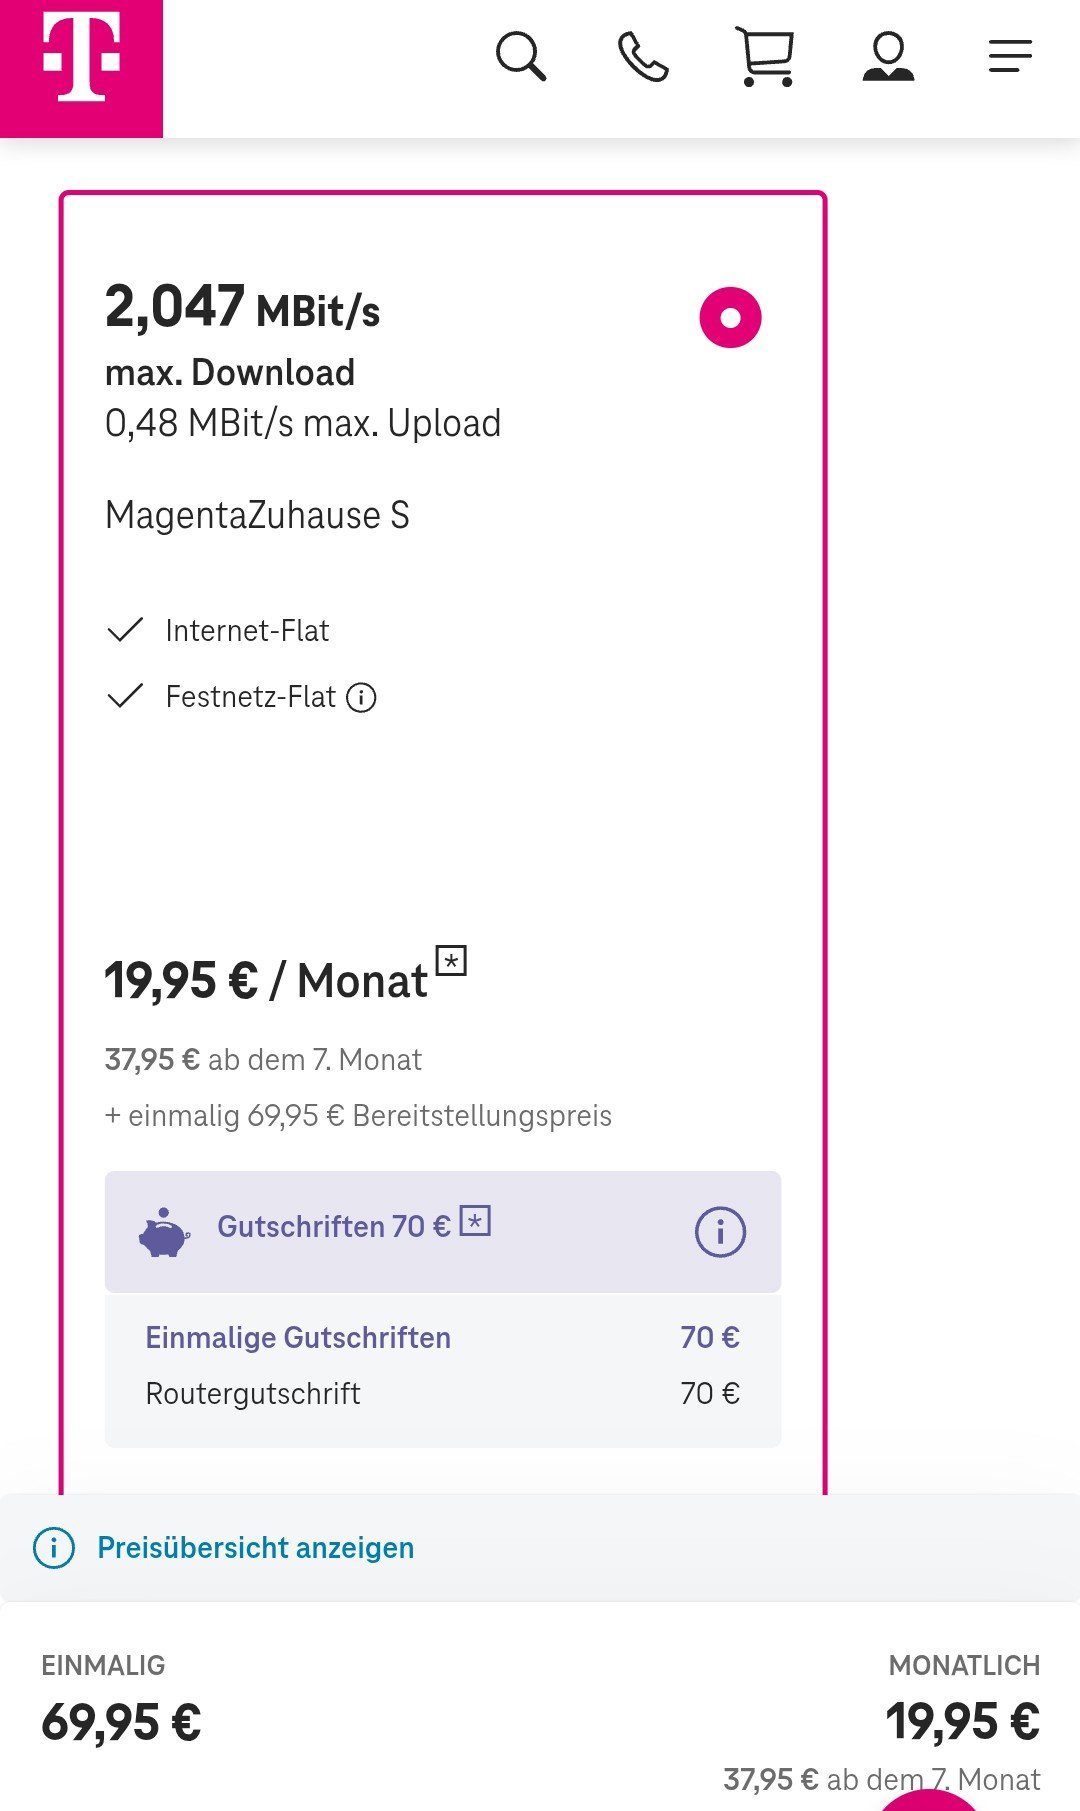
Task: Tap the piggy bank Gutschriften icon
Action: 164,1233
